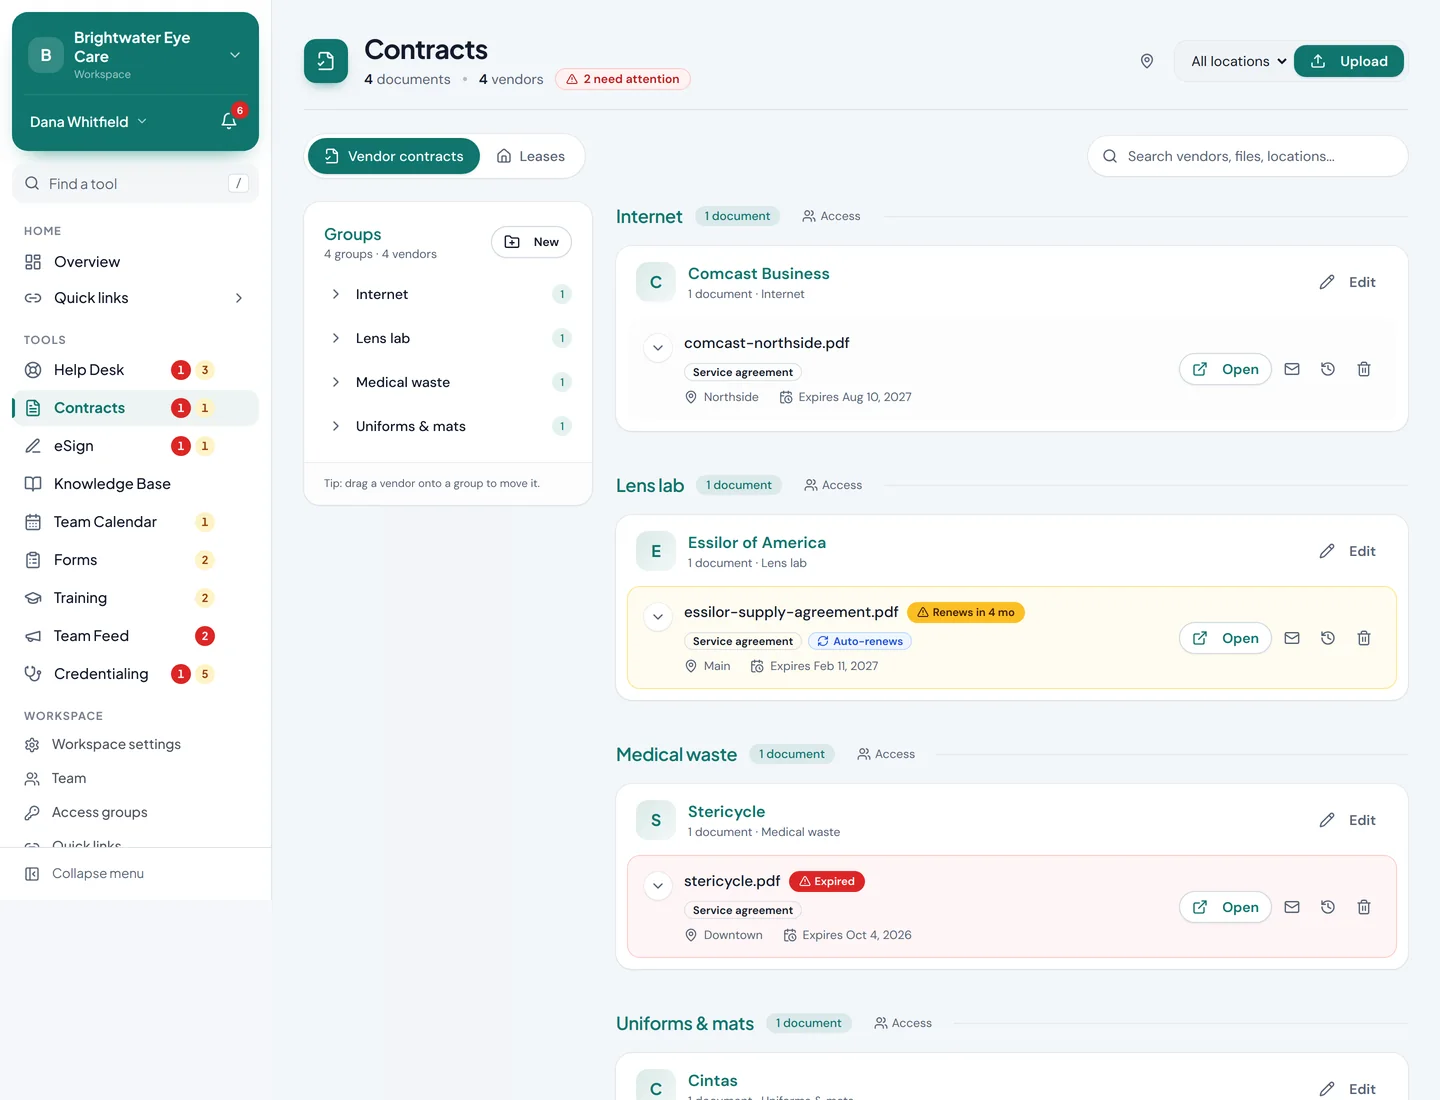Screen dimensions: 1440x1100
Task: Focus the Search vendors, files, locations field
Action: (1248, 156)
